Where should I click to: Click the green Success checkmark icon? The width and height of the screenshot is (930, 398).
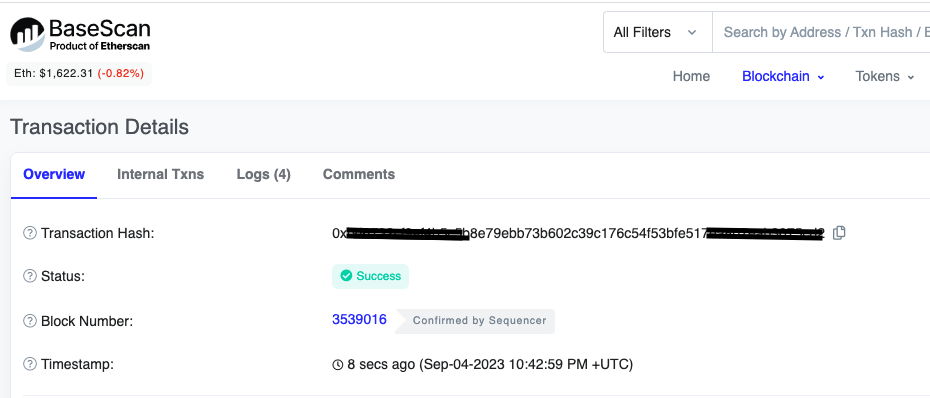pos(346,276)
